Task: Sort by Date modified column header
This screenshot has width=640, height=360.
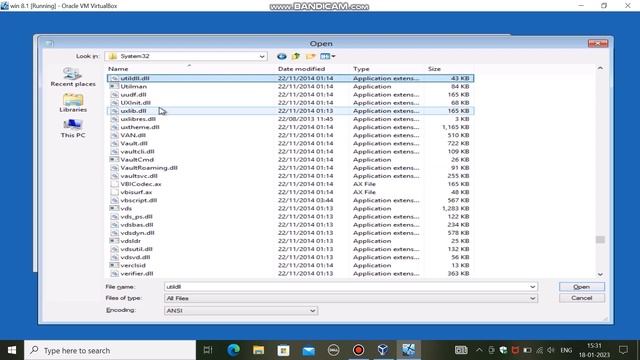Action: [x=301, y=69]
